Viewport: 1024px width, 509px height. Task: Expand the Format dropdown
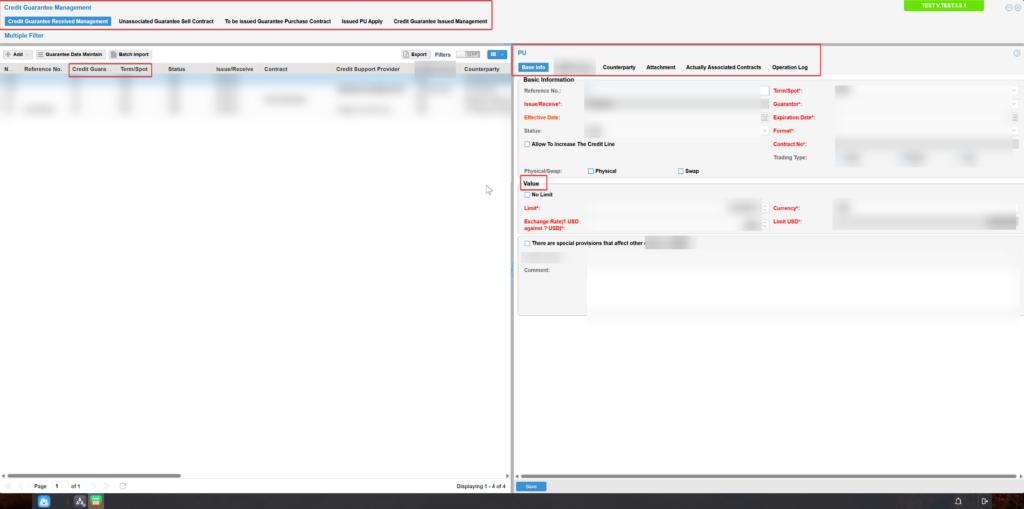1016,131
